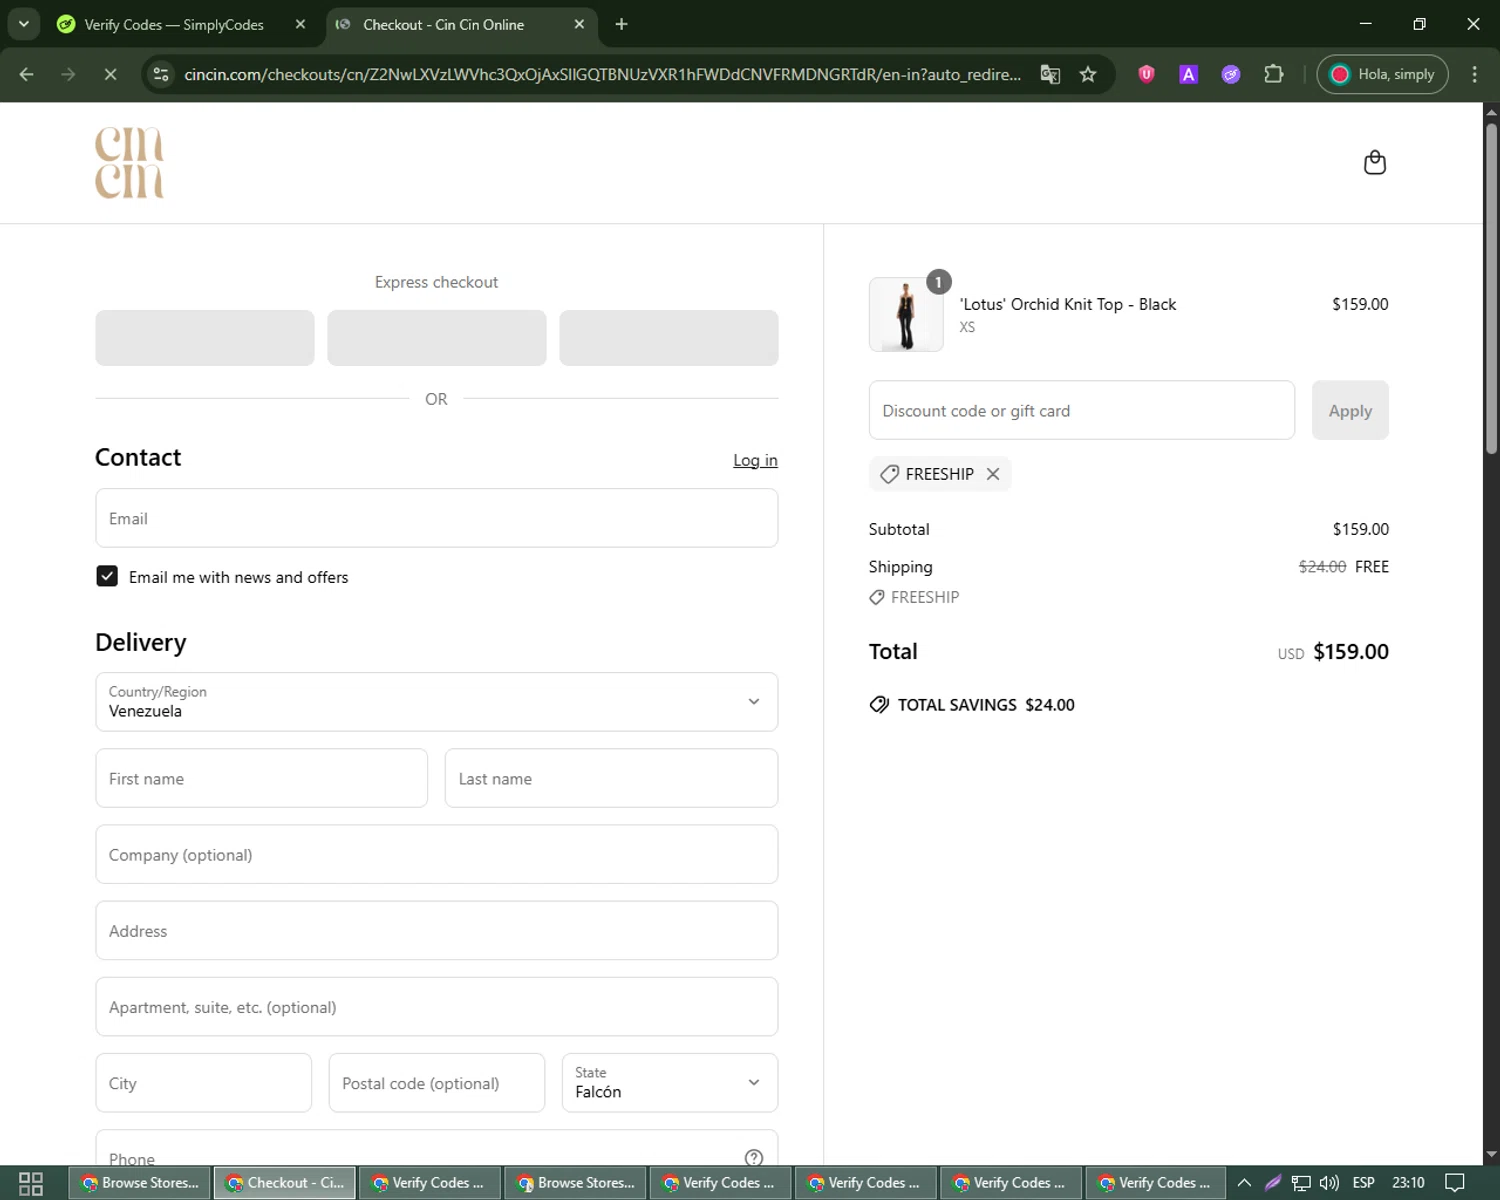Image resolution: width=1500 pixels, height=1200 pixels.
Task: Focus the City field
Action: coord(204,1083)
